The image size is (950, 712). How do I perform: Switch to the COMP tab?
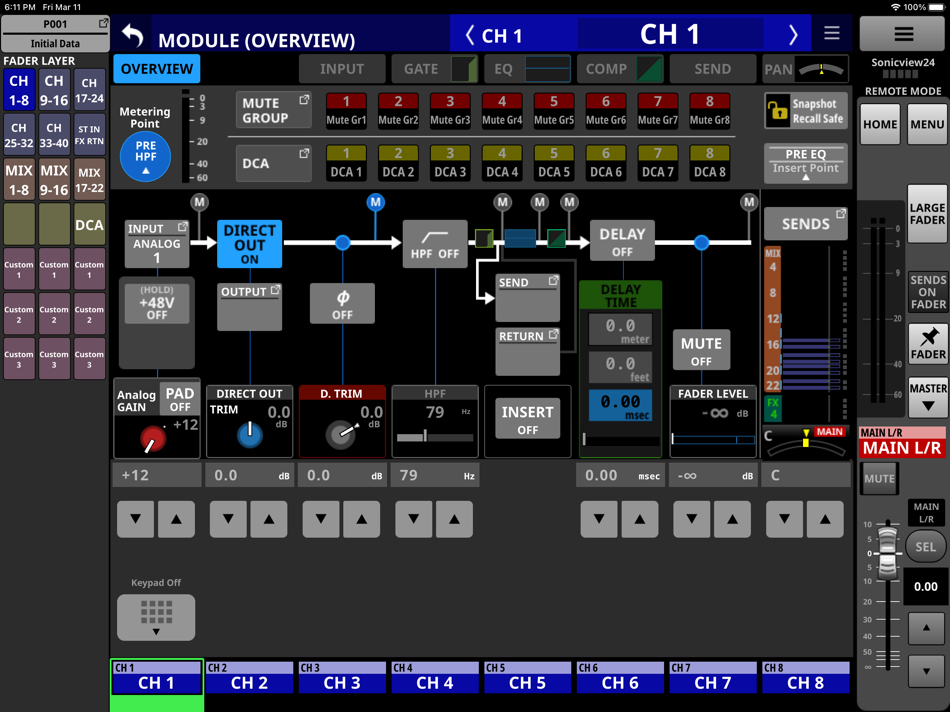click(620, 68)
